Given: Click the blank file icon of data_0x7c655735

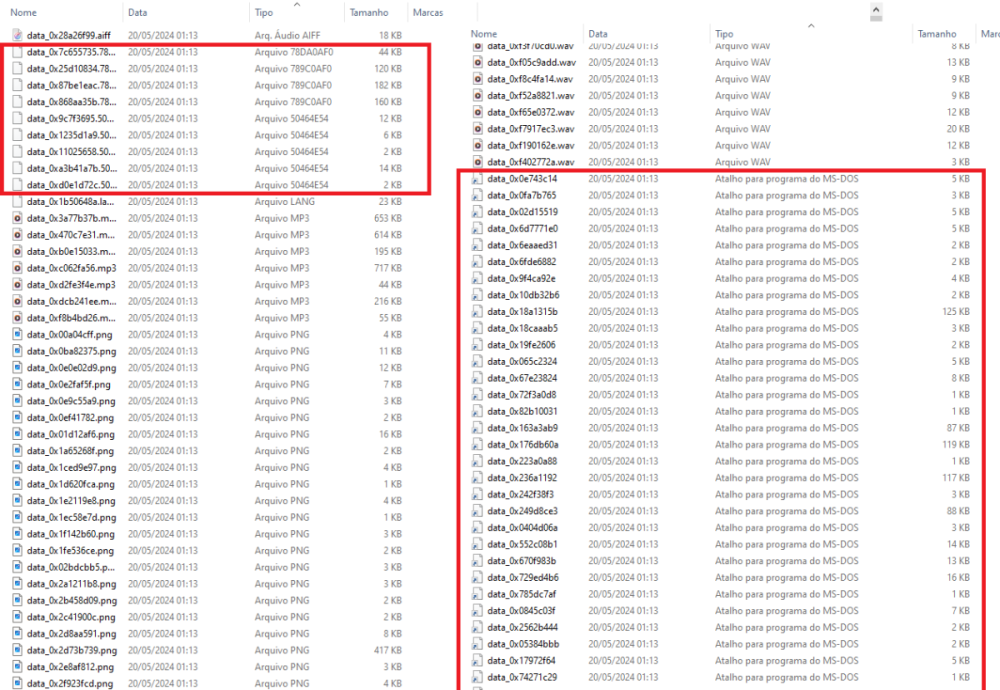Looking at the screenshot, I should tap(18, 52).
